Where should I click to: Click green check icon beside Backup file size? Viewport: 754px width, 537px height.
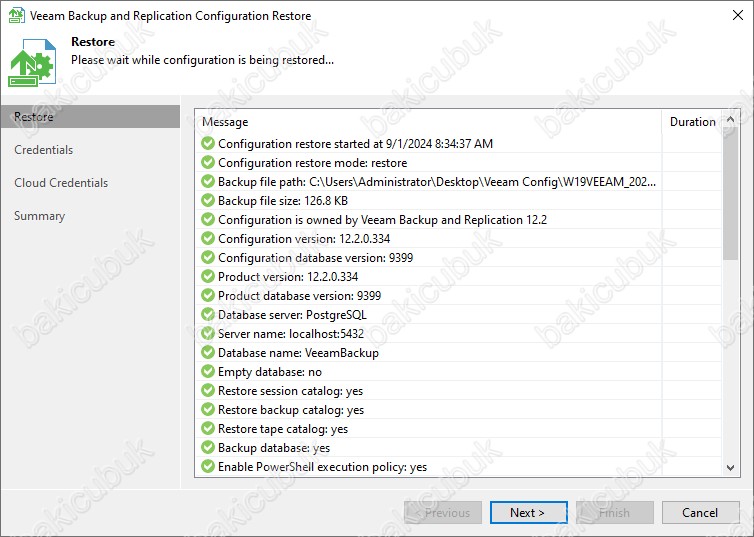tap(208, 200)
